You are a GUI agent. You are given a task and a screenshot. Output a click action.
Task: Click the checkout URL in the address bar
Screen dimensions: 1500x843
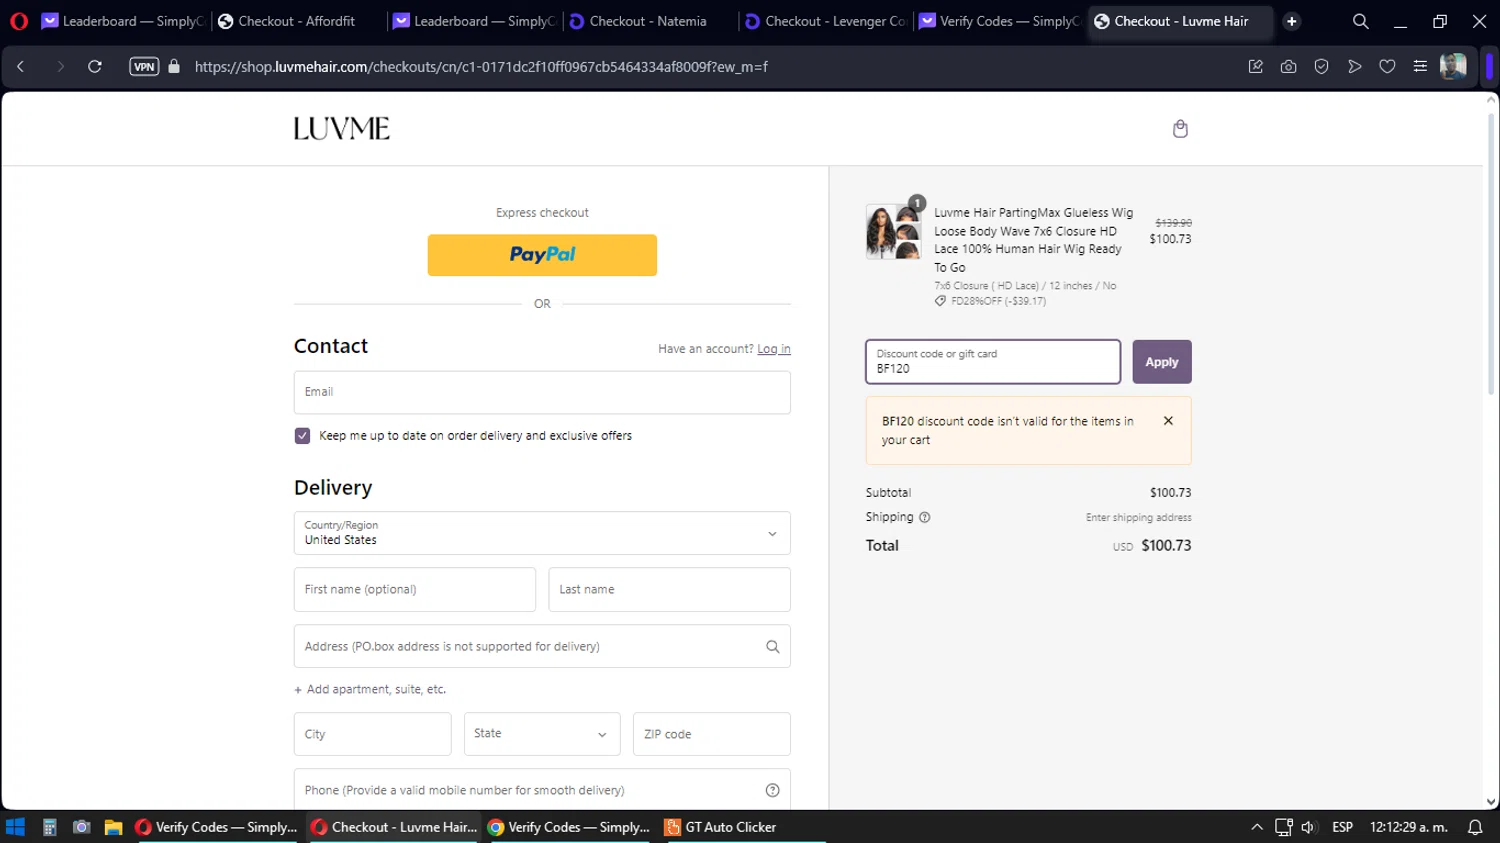point(481,67)
